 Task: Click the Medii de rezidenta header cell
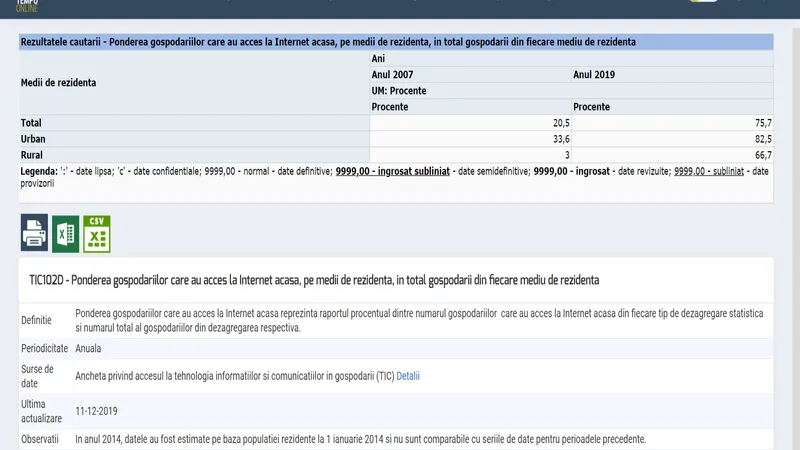[x=59, y=82]
